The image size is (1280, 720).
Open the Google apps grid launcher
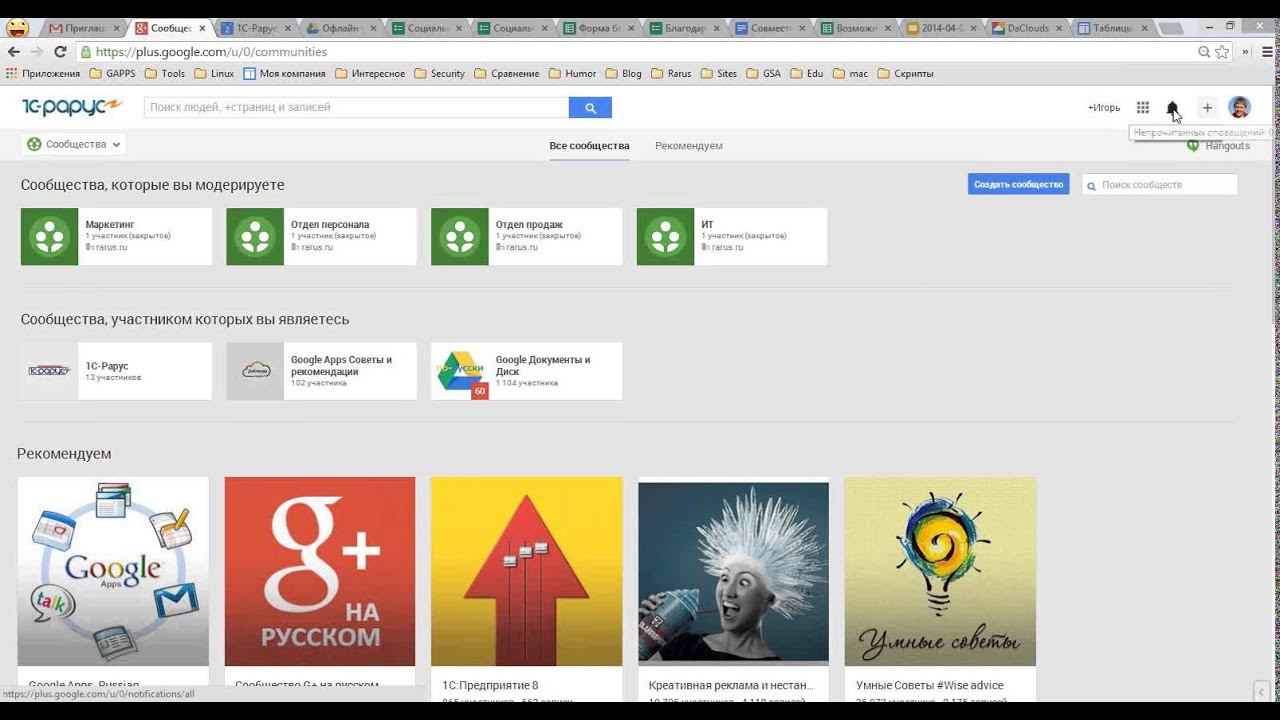[x=1143, y=108]
